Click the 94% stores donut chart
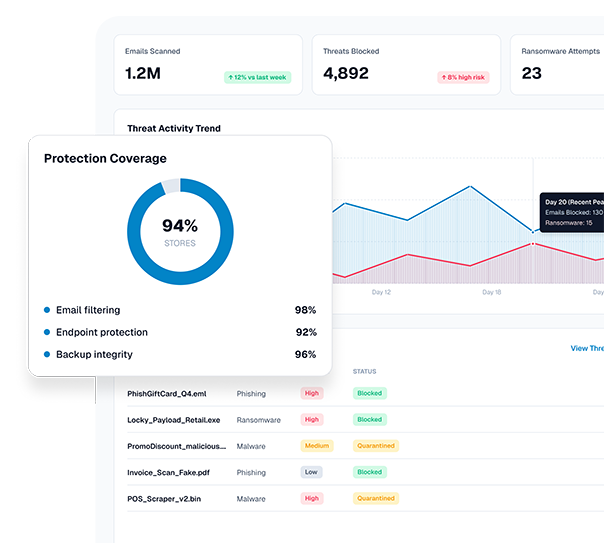The width and height of the screenshot is (604, 543). tap(180, 231)
